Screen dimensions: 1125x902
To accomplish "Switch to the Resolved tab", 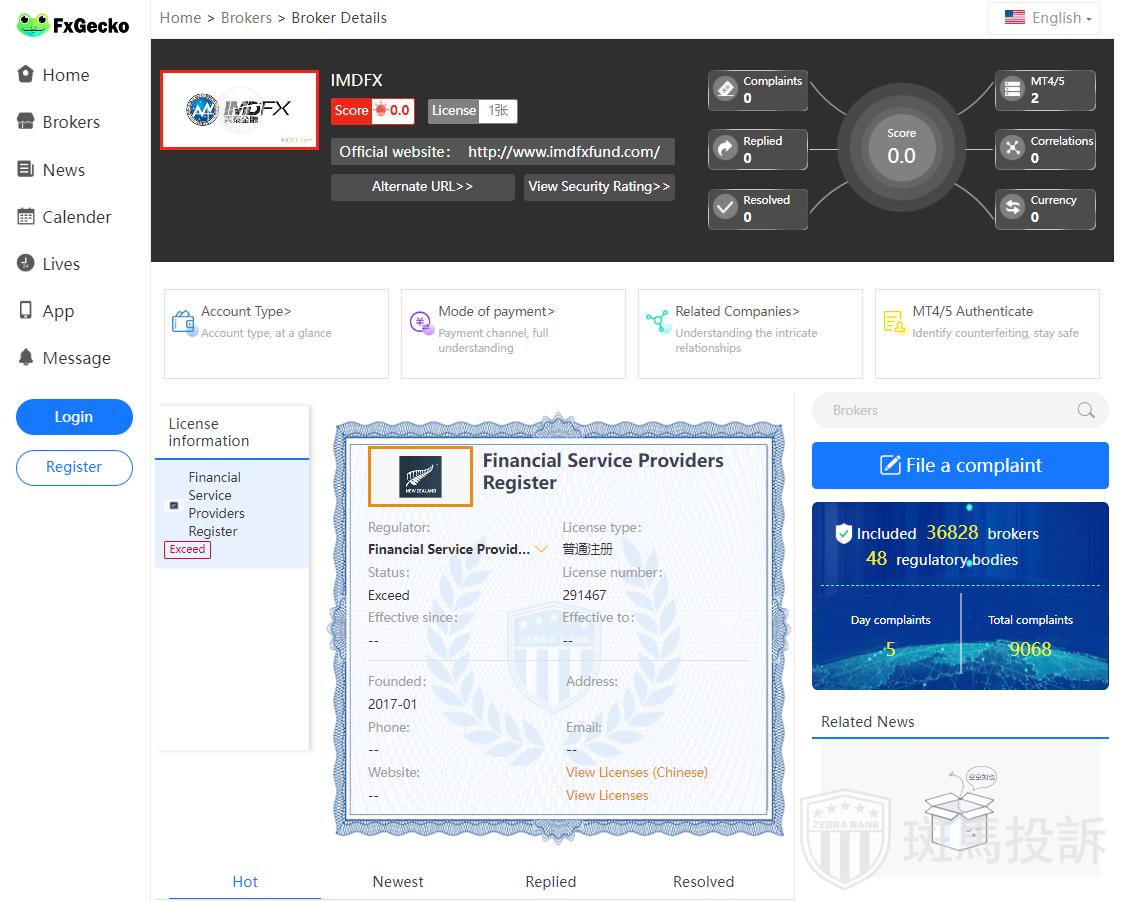I will [x=703, y=881].
